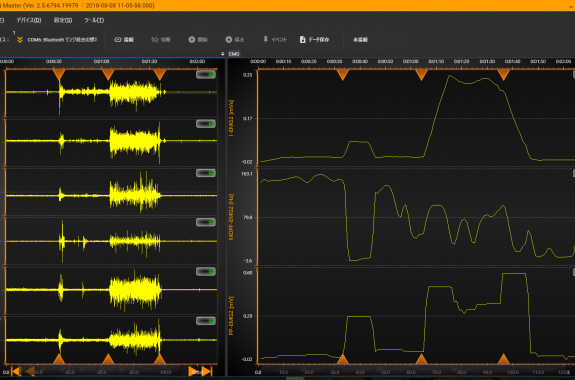This screenshot has width=575, height=380.
Task: Open the COM6 Bluetooth device dropdown
Action: (62, 40)
